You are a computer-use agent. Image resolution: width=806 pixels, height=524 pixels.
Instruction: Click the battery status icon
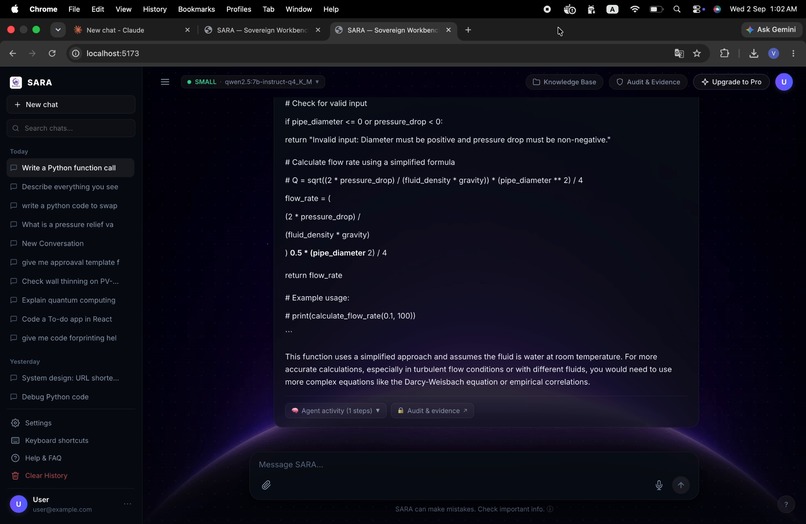click(656, 9)
